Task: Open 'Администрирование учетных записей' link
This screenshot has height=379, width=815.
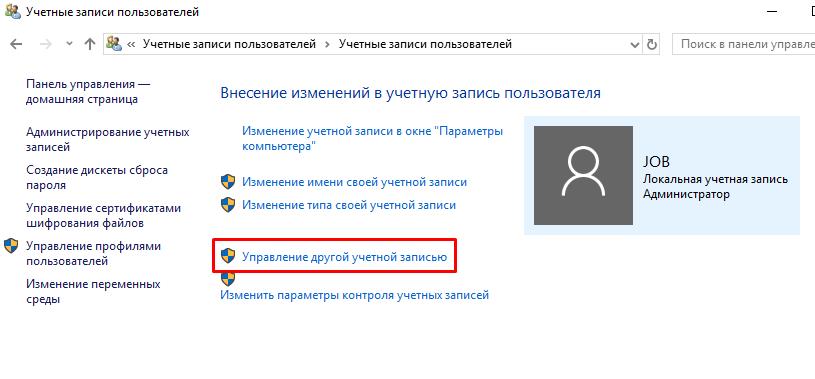Action: click(108, 139)
